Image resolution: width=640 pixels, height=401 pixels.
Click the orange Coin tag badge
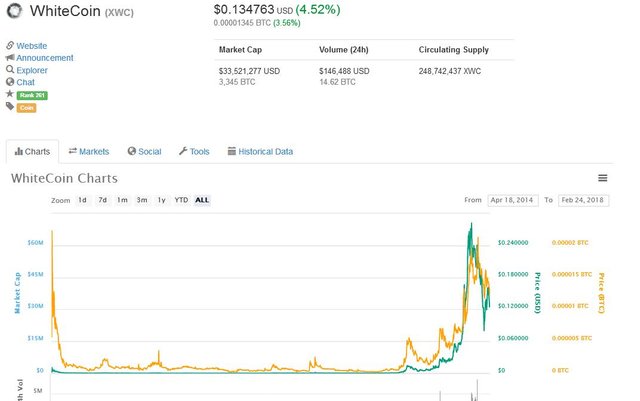click(x=27, y=108)
